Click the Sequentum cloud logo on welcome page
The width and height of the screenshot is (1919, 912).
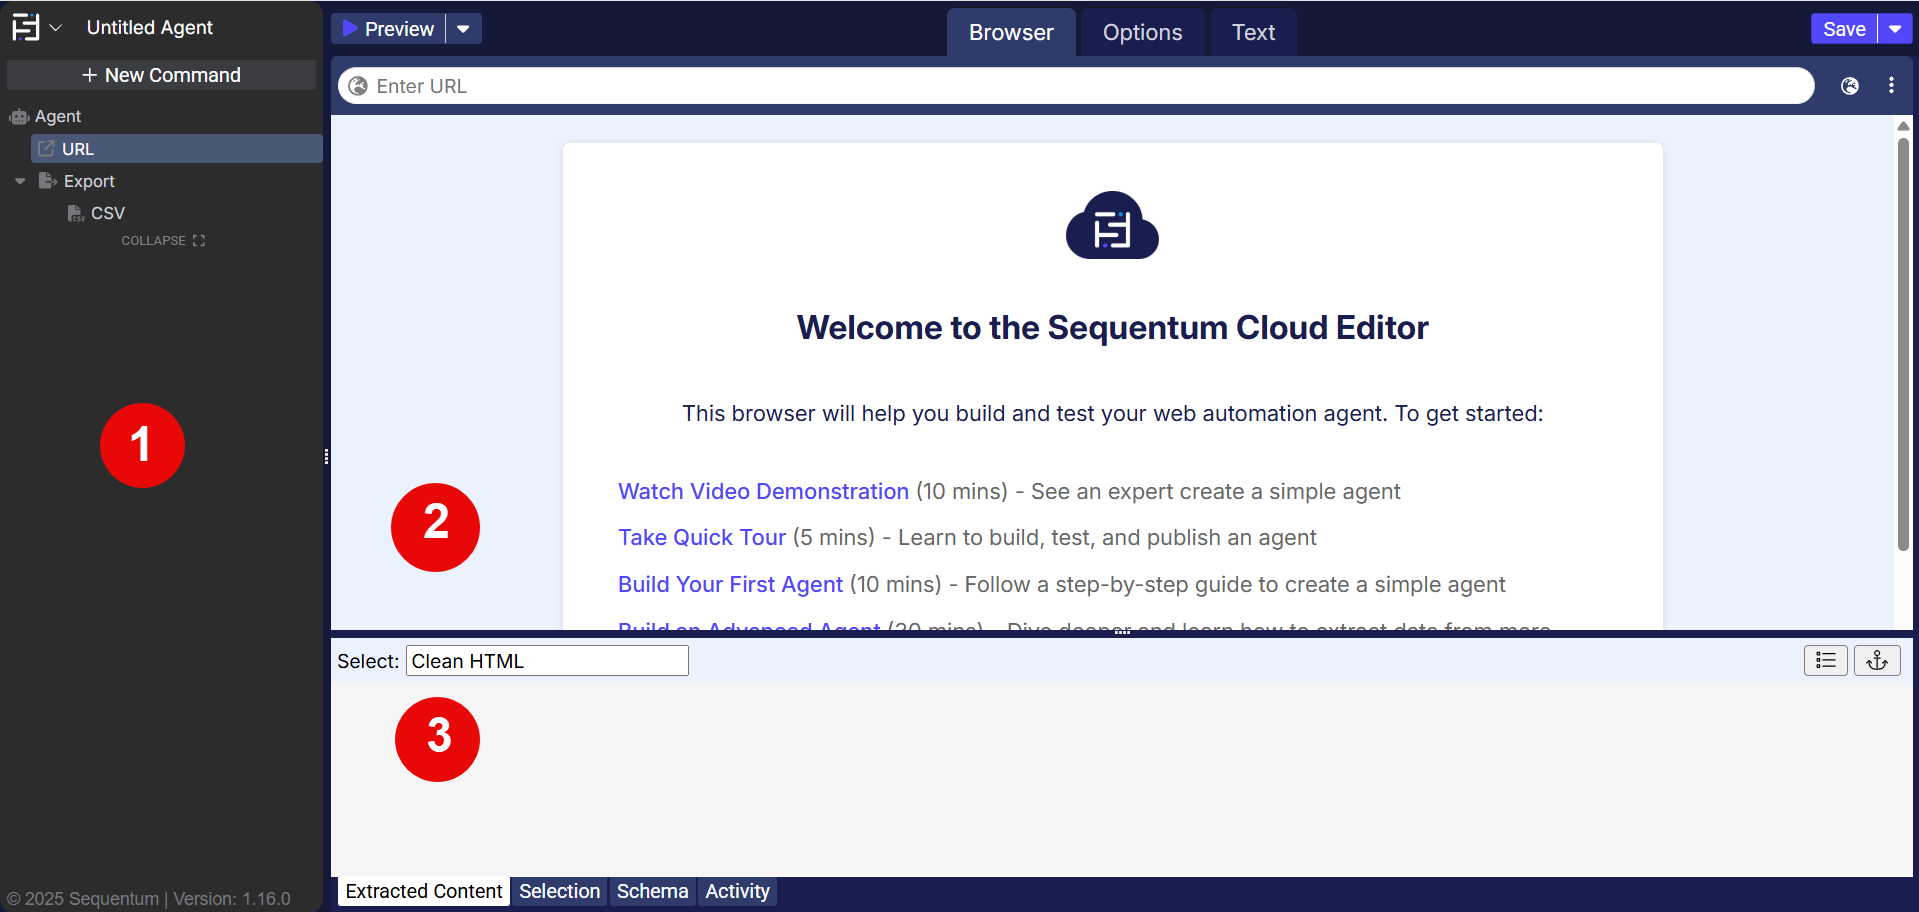tap(1112, 226)
